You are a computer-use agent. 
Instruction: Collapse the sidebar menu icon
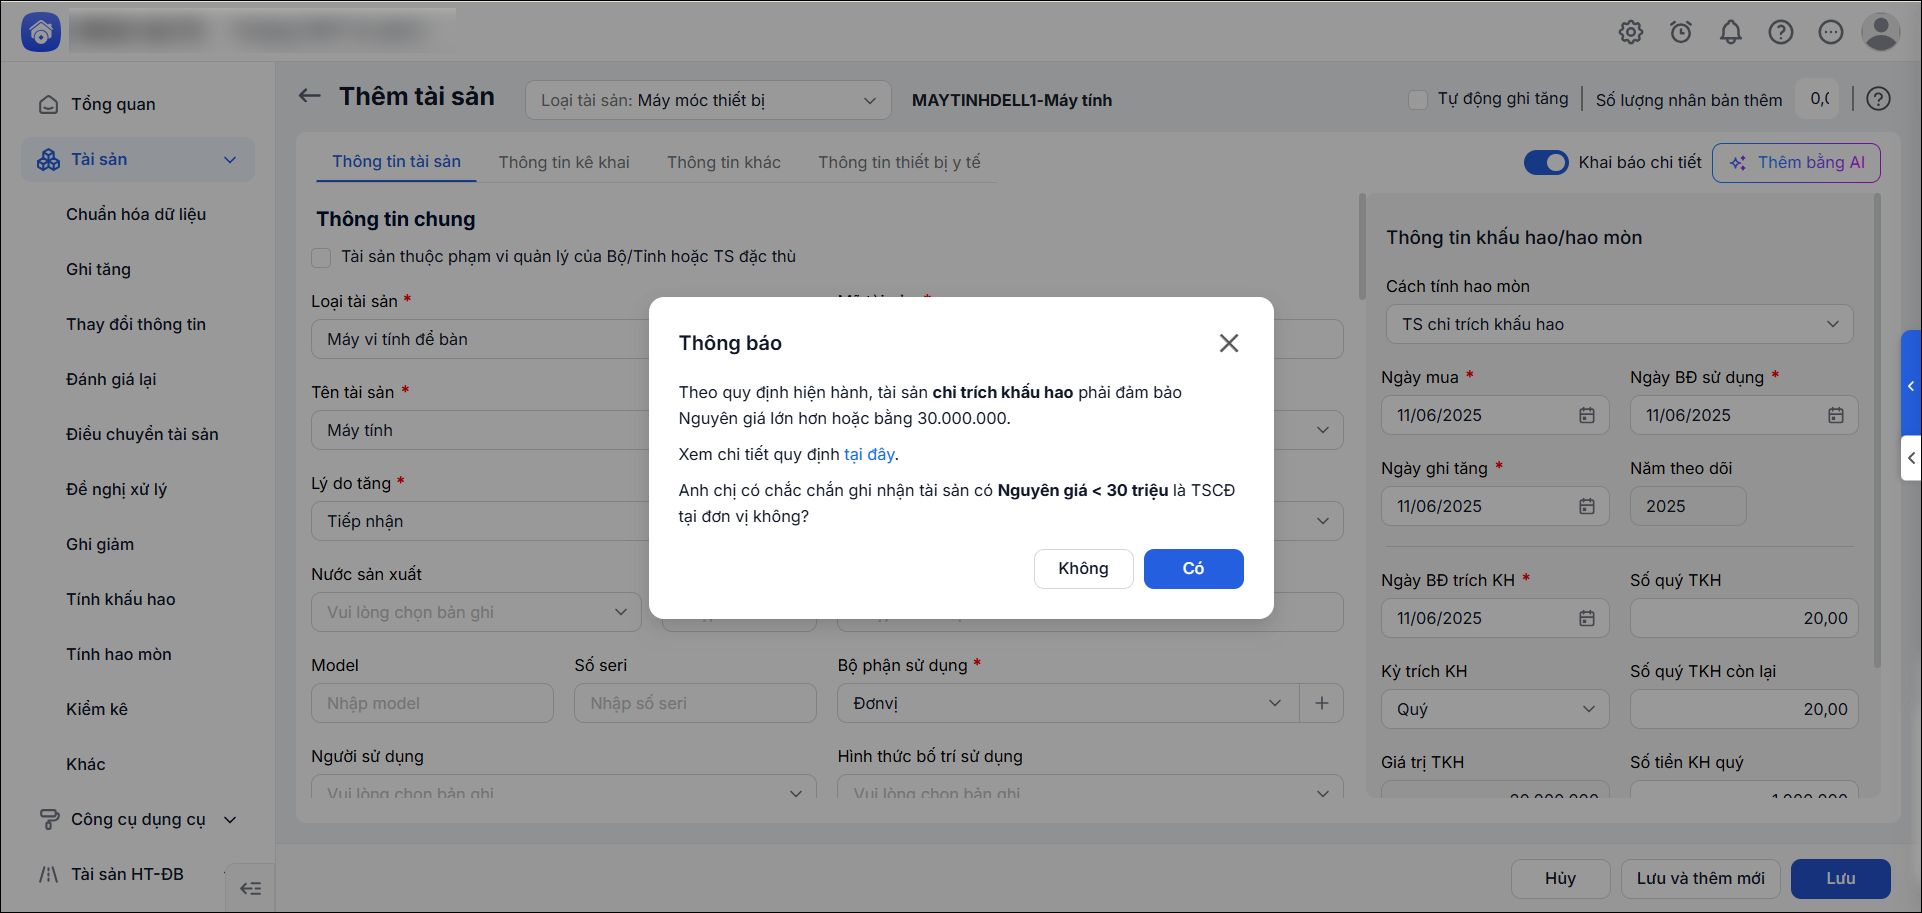(x=251, y=888)
